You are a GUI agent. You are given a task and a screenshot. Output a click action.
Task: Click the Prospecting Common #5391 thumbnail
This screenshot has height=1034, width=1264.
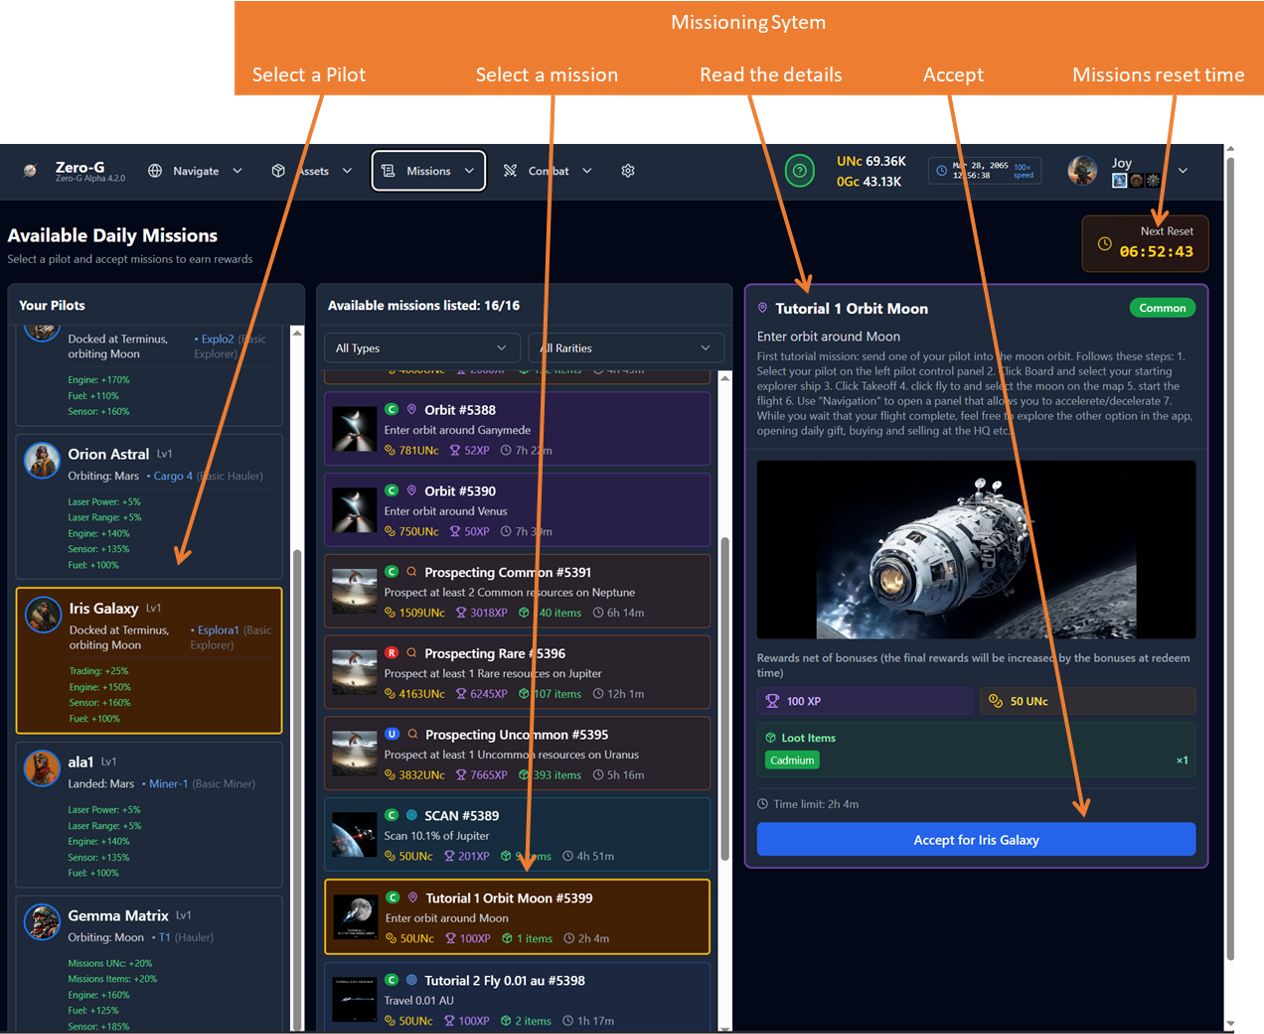pyautogui.click(x=354, y=591)
